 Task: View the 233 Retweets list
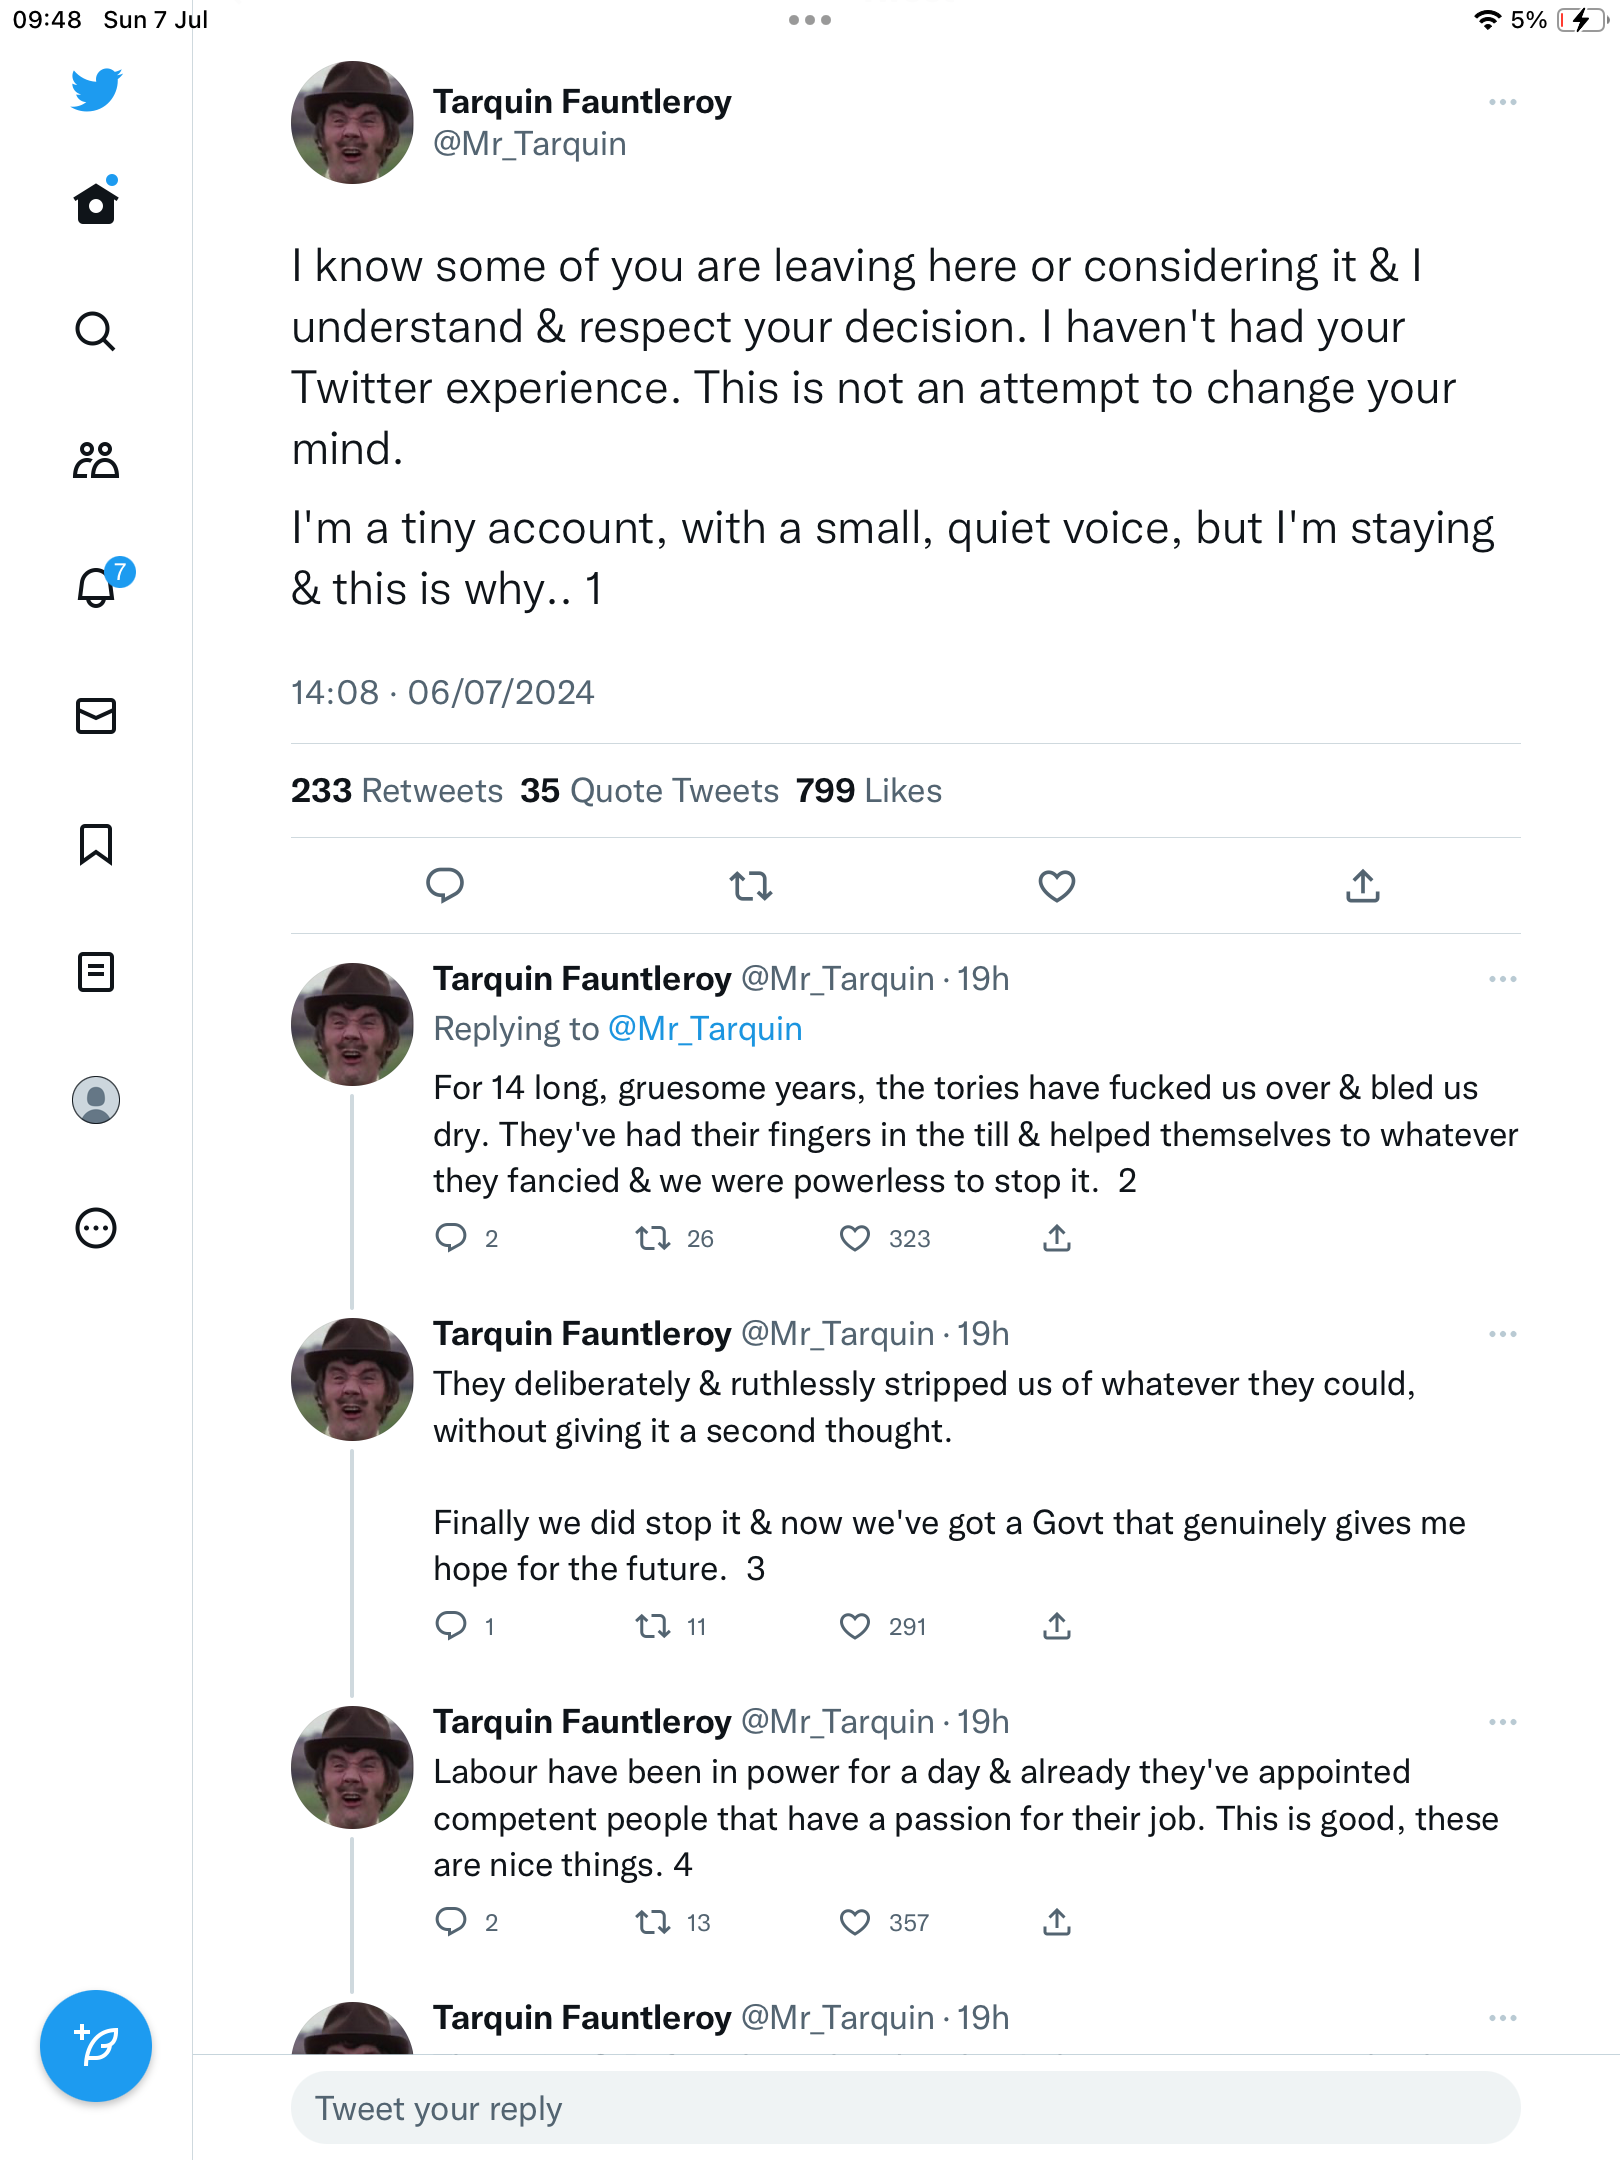click(397, 791)
